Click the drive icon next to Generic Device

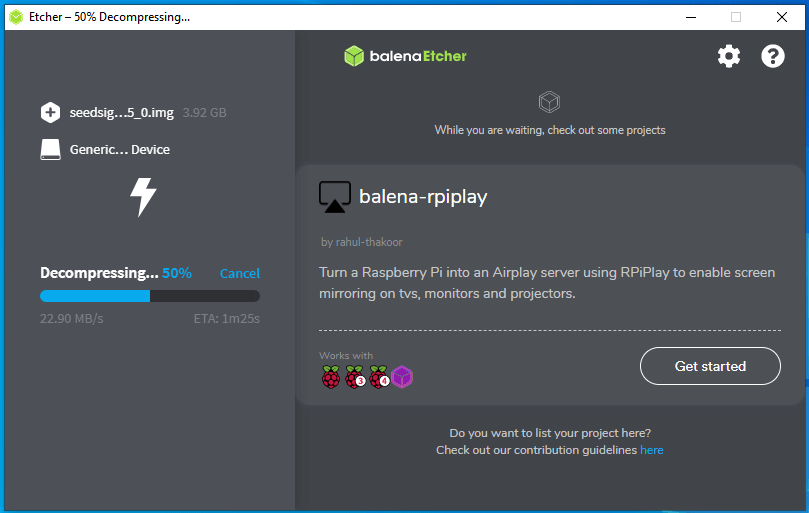tap(51, 150)
